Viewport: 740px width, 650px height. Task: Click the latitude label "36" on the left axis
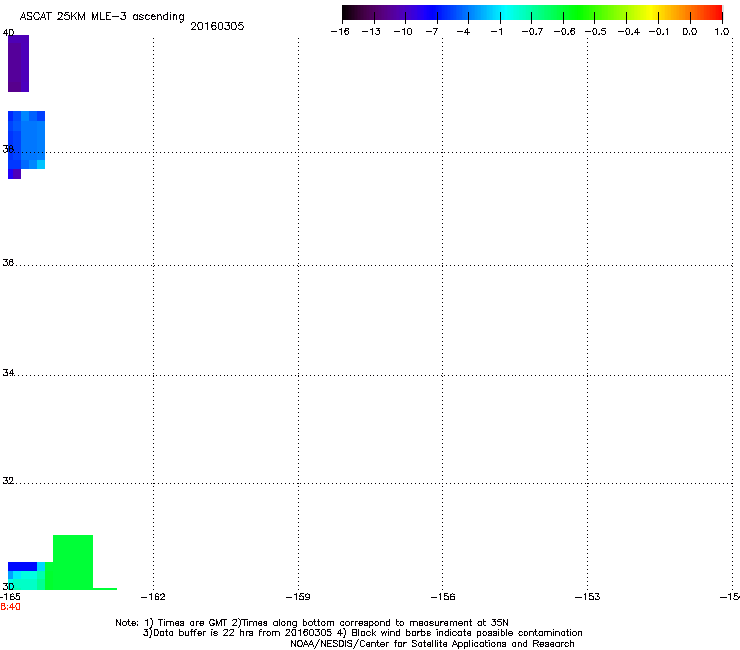tap(8, 262)
